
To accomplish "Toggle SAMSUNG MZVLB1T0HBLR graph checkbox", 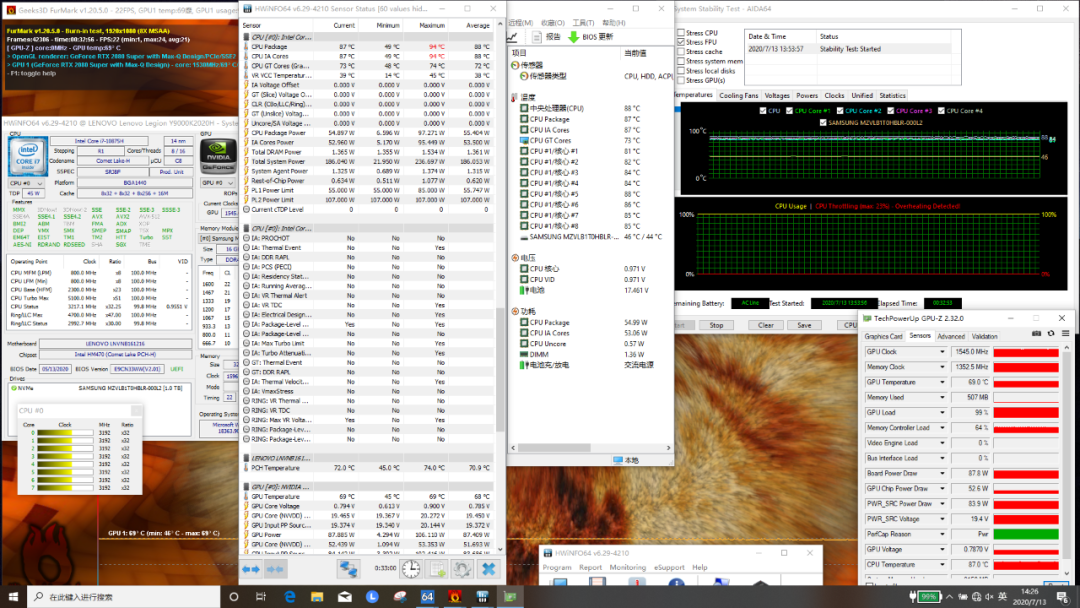I will click(x=823, y=123).
